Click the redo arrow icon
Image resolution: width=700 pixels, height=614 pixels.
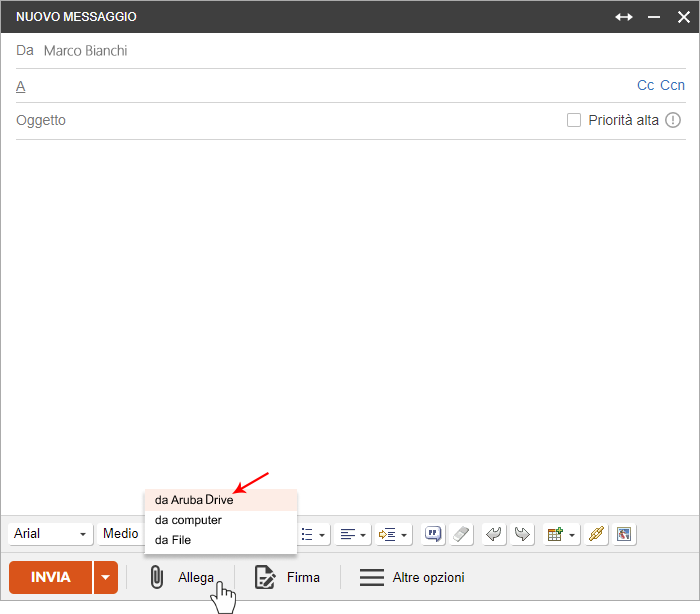pos(522,534)
